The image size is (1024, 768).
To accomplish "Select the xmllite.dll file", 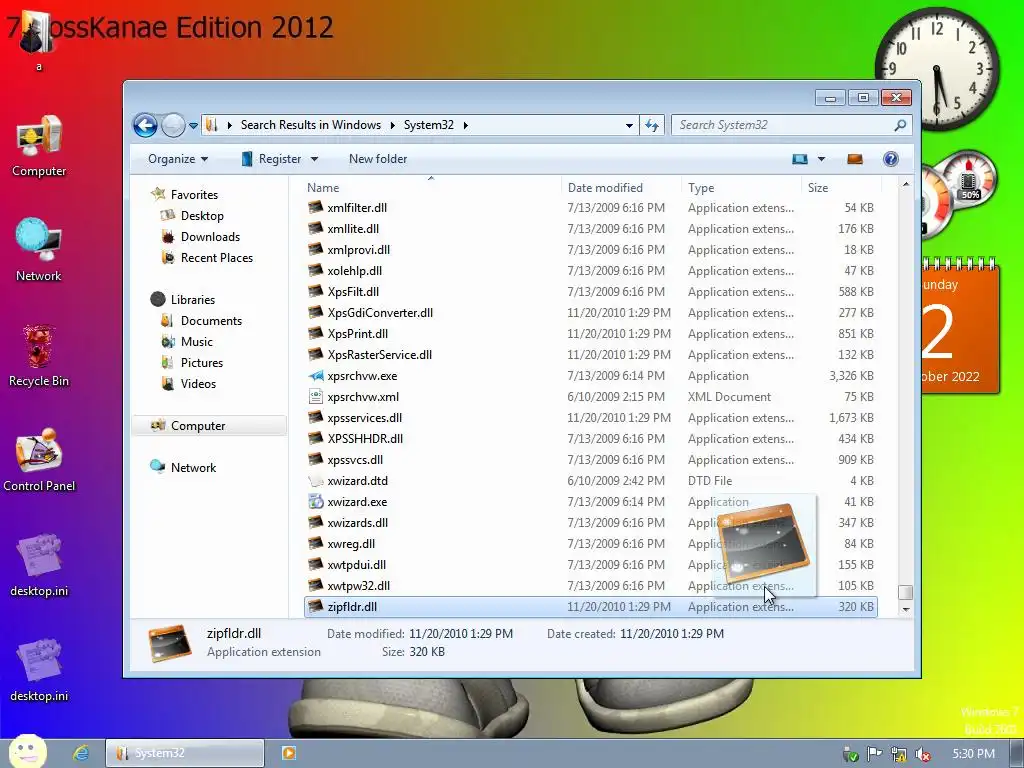I will (x=353, y=229).
